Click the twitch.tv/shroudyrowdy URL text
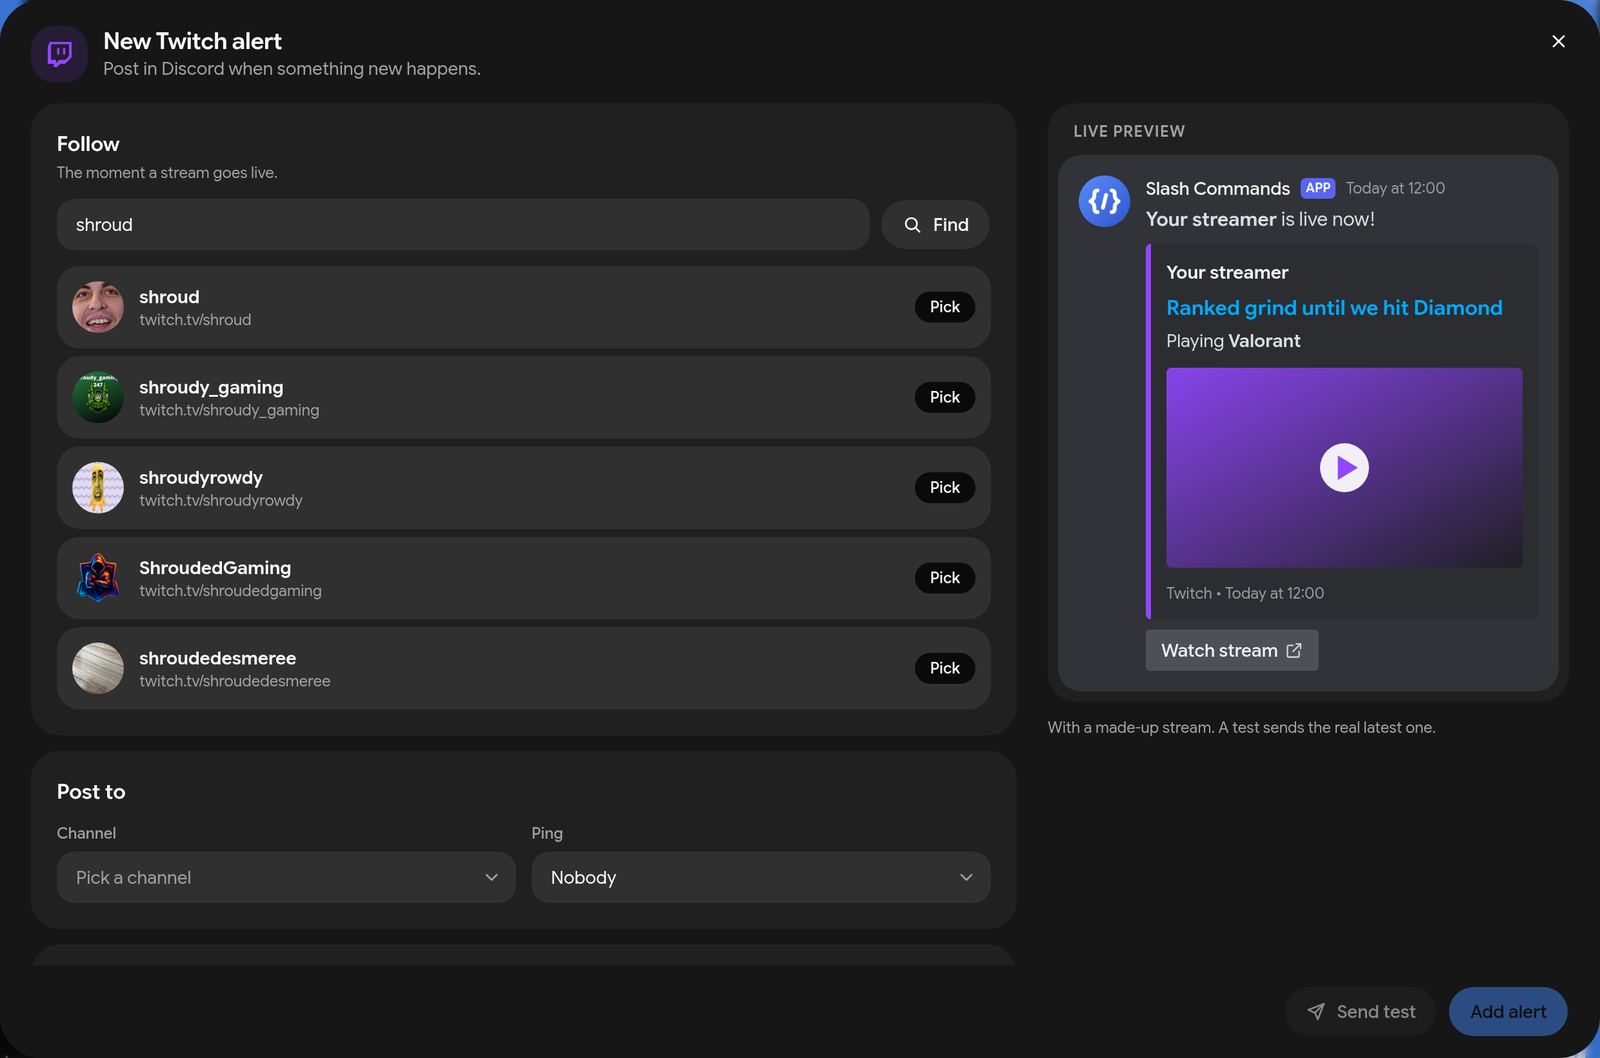The height and width of the screenshot is (1058, 1600). (x=220, y=500)
